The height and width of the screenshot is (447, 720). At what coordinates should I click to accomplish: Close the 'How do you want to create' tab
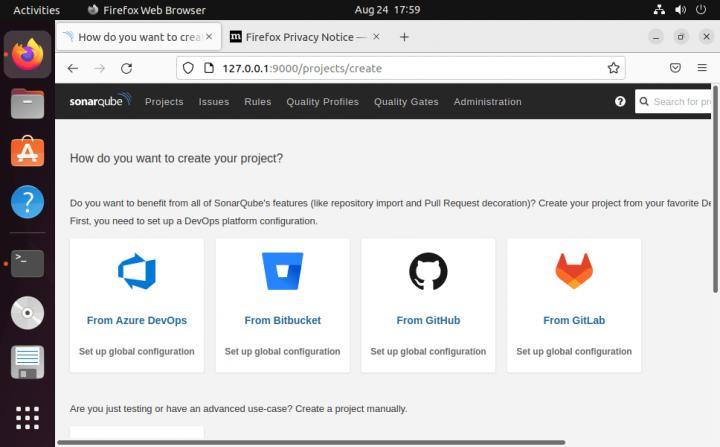(209, 37)
